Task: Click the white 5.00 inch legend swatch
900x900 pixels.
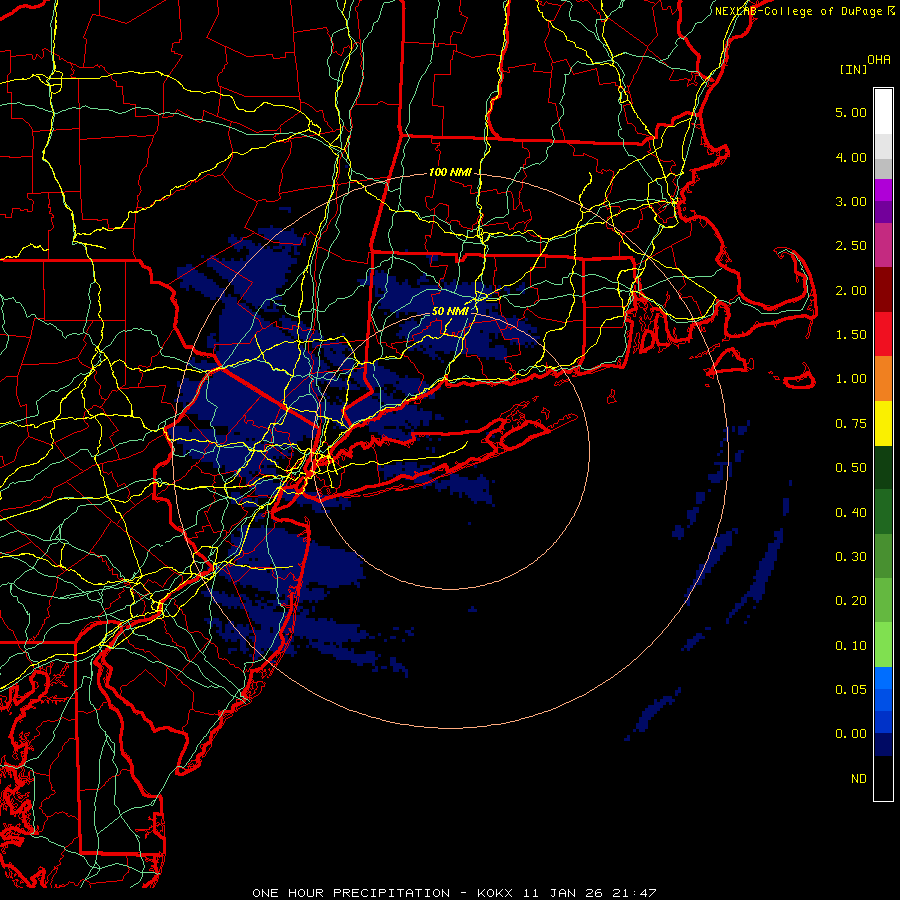Action: [x=883, y=112]
